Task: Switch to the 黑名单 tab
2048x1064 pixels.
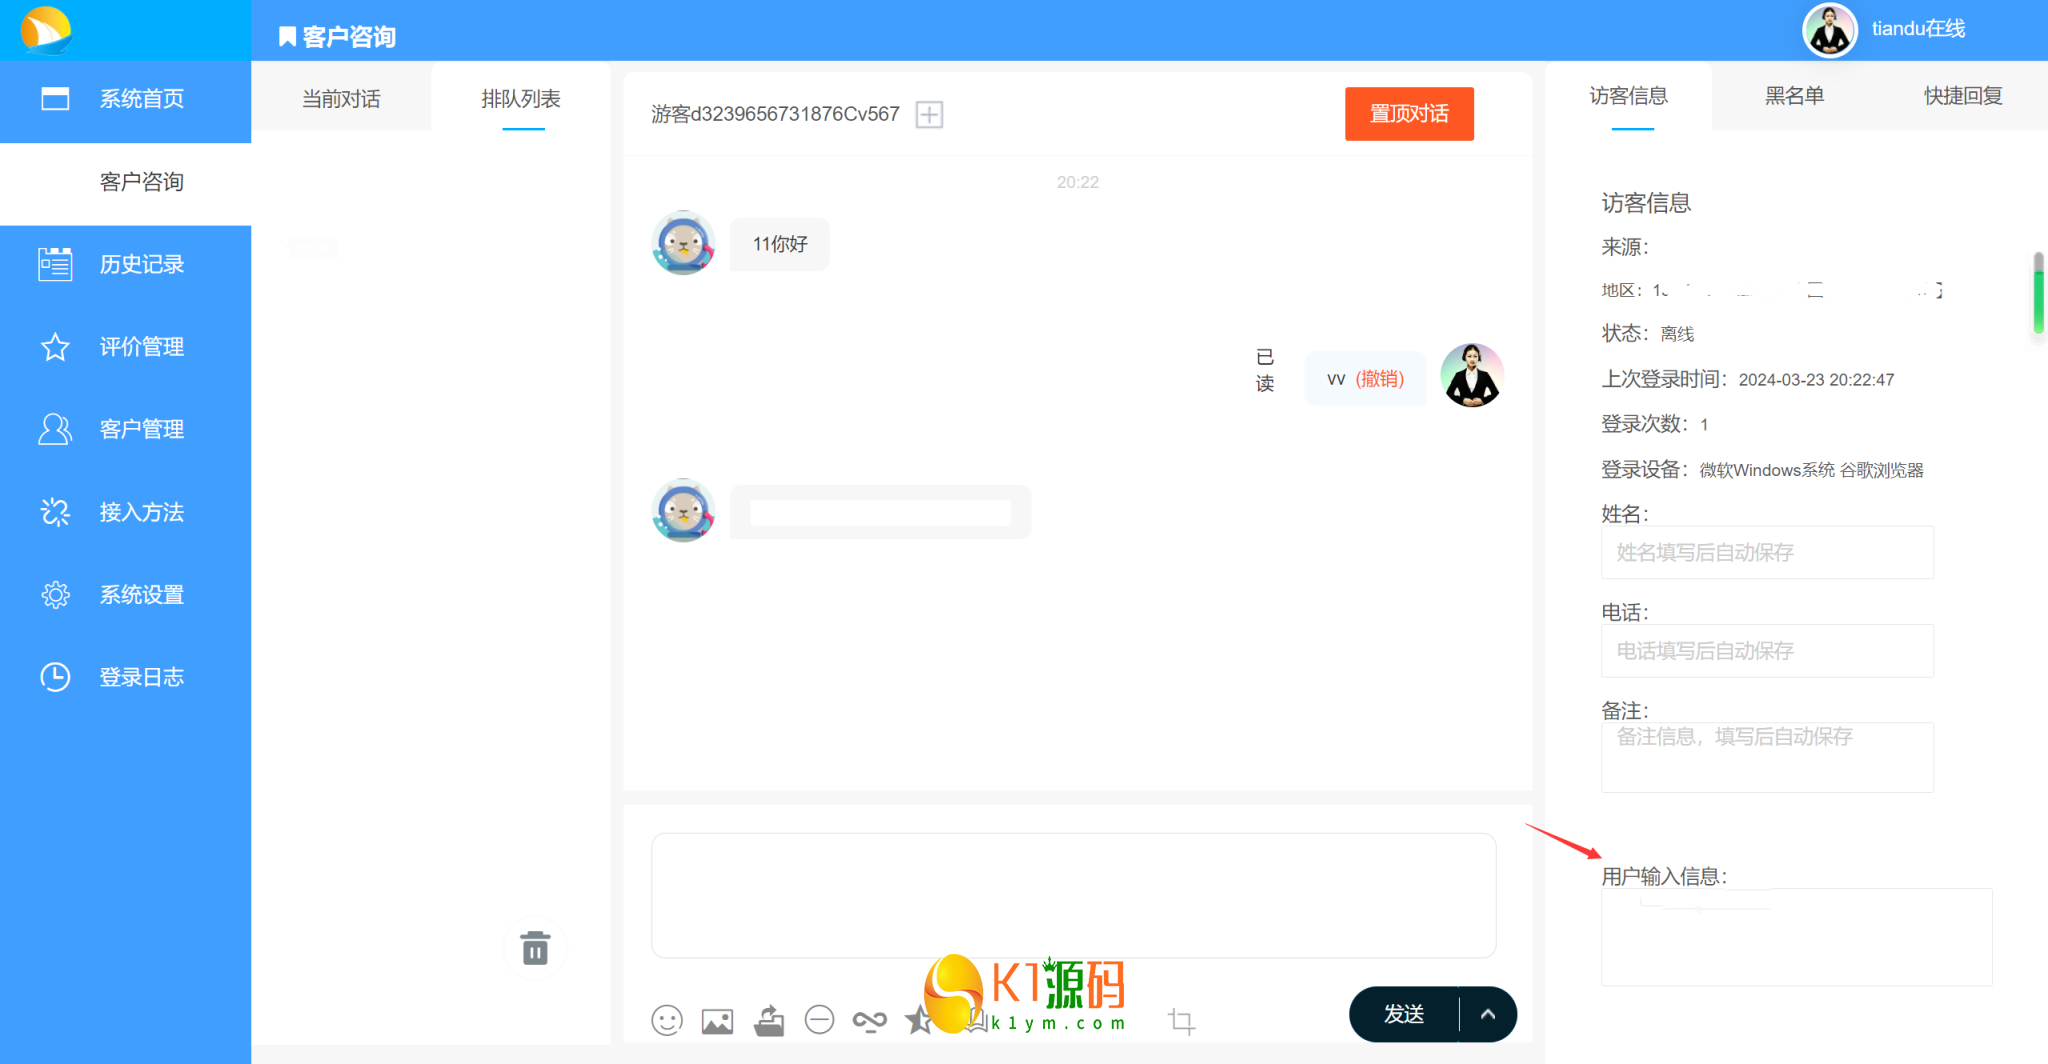Action: click(x=1794, y=96)
